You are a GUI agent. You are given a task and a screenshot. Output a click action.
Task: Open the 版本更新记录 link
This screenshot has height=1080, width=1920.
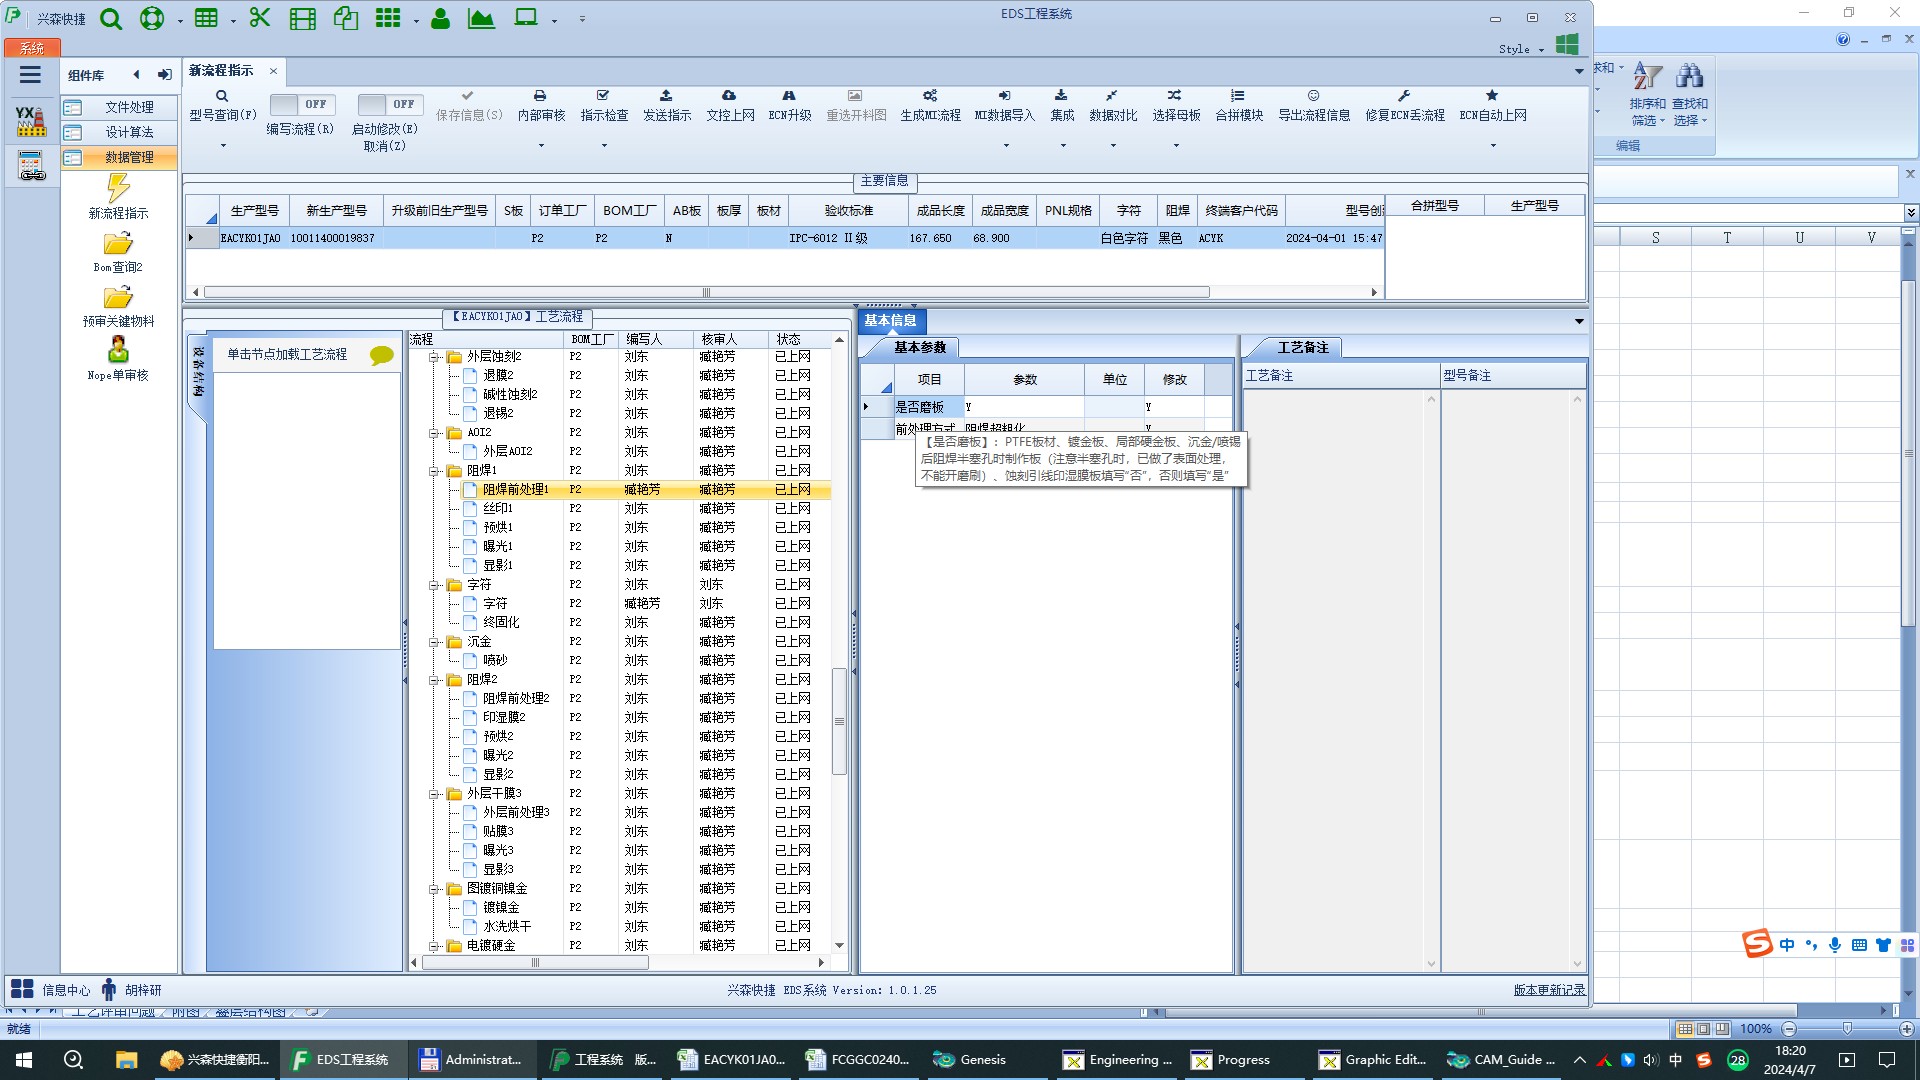point(1548,990)
